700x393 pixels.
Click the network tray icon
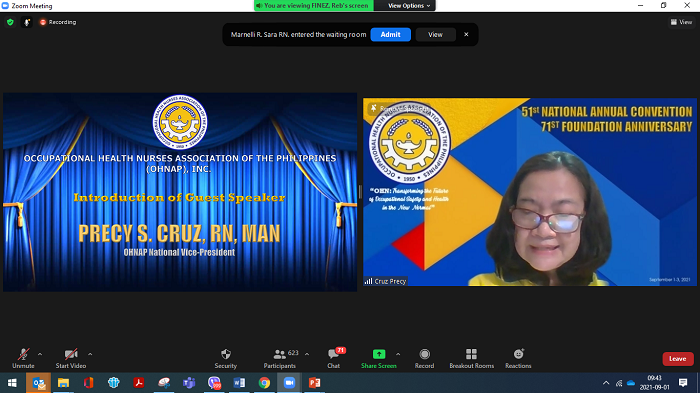pyautogui.click(x=619, y=383)
